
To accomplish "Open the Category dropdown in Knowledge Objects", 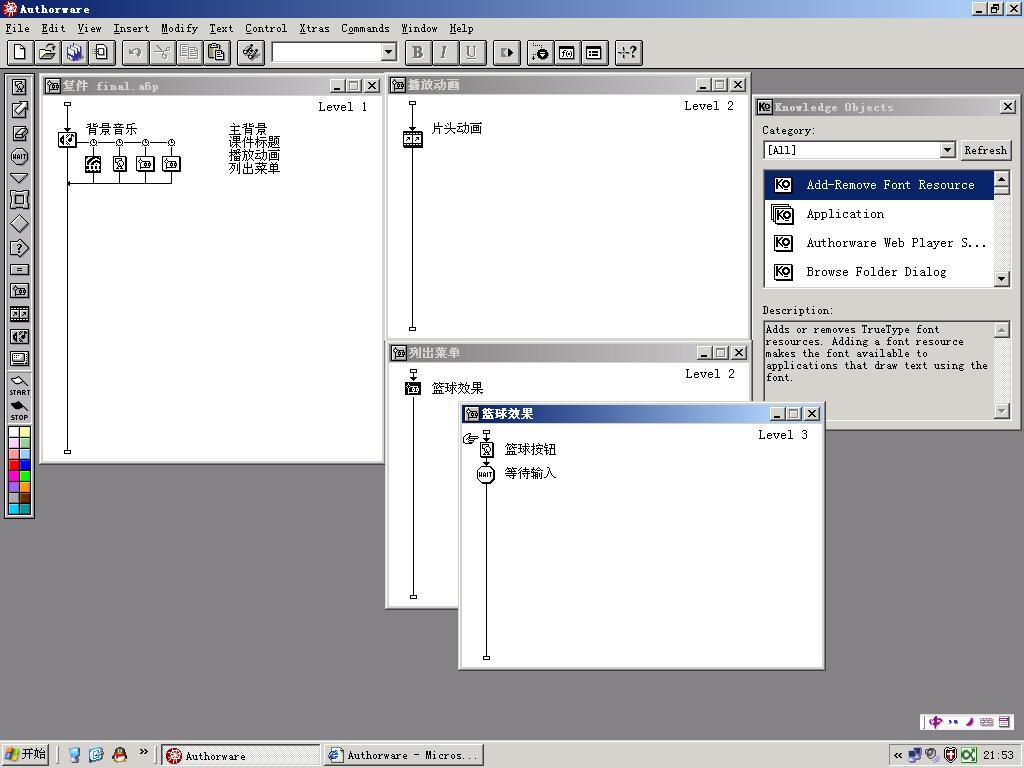I will (948, 150).
